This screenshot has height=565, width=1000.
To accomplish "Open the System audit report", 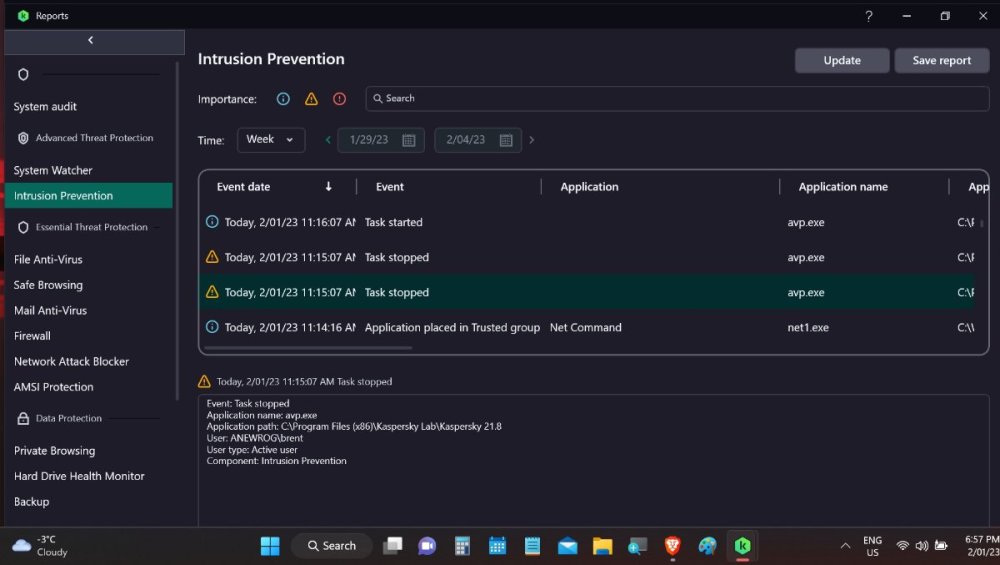I will (x=45, y=106).
